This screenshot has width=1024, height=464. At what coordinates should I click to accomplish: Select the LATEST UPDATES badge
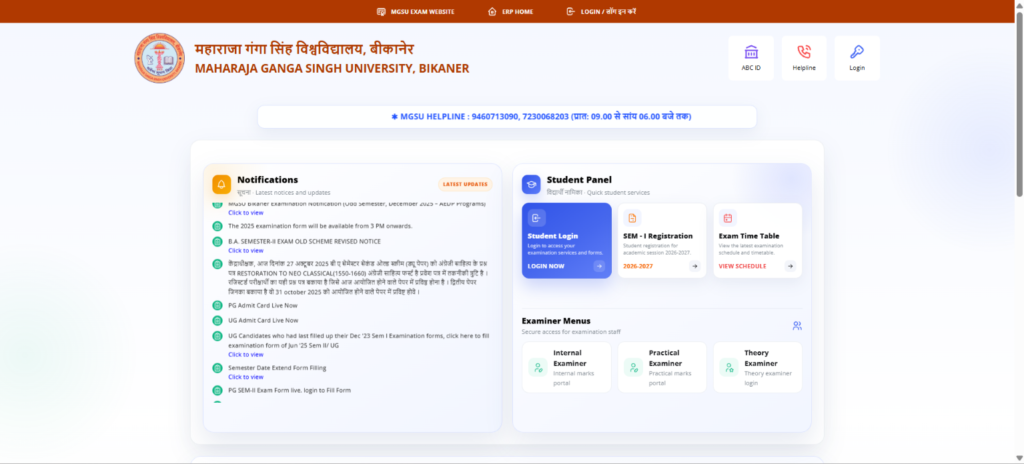click(x=465, y=184)
